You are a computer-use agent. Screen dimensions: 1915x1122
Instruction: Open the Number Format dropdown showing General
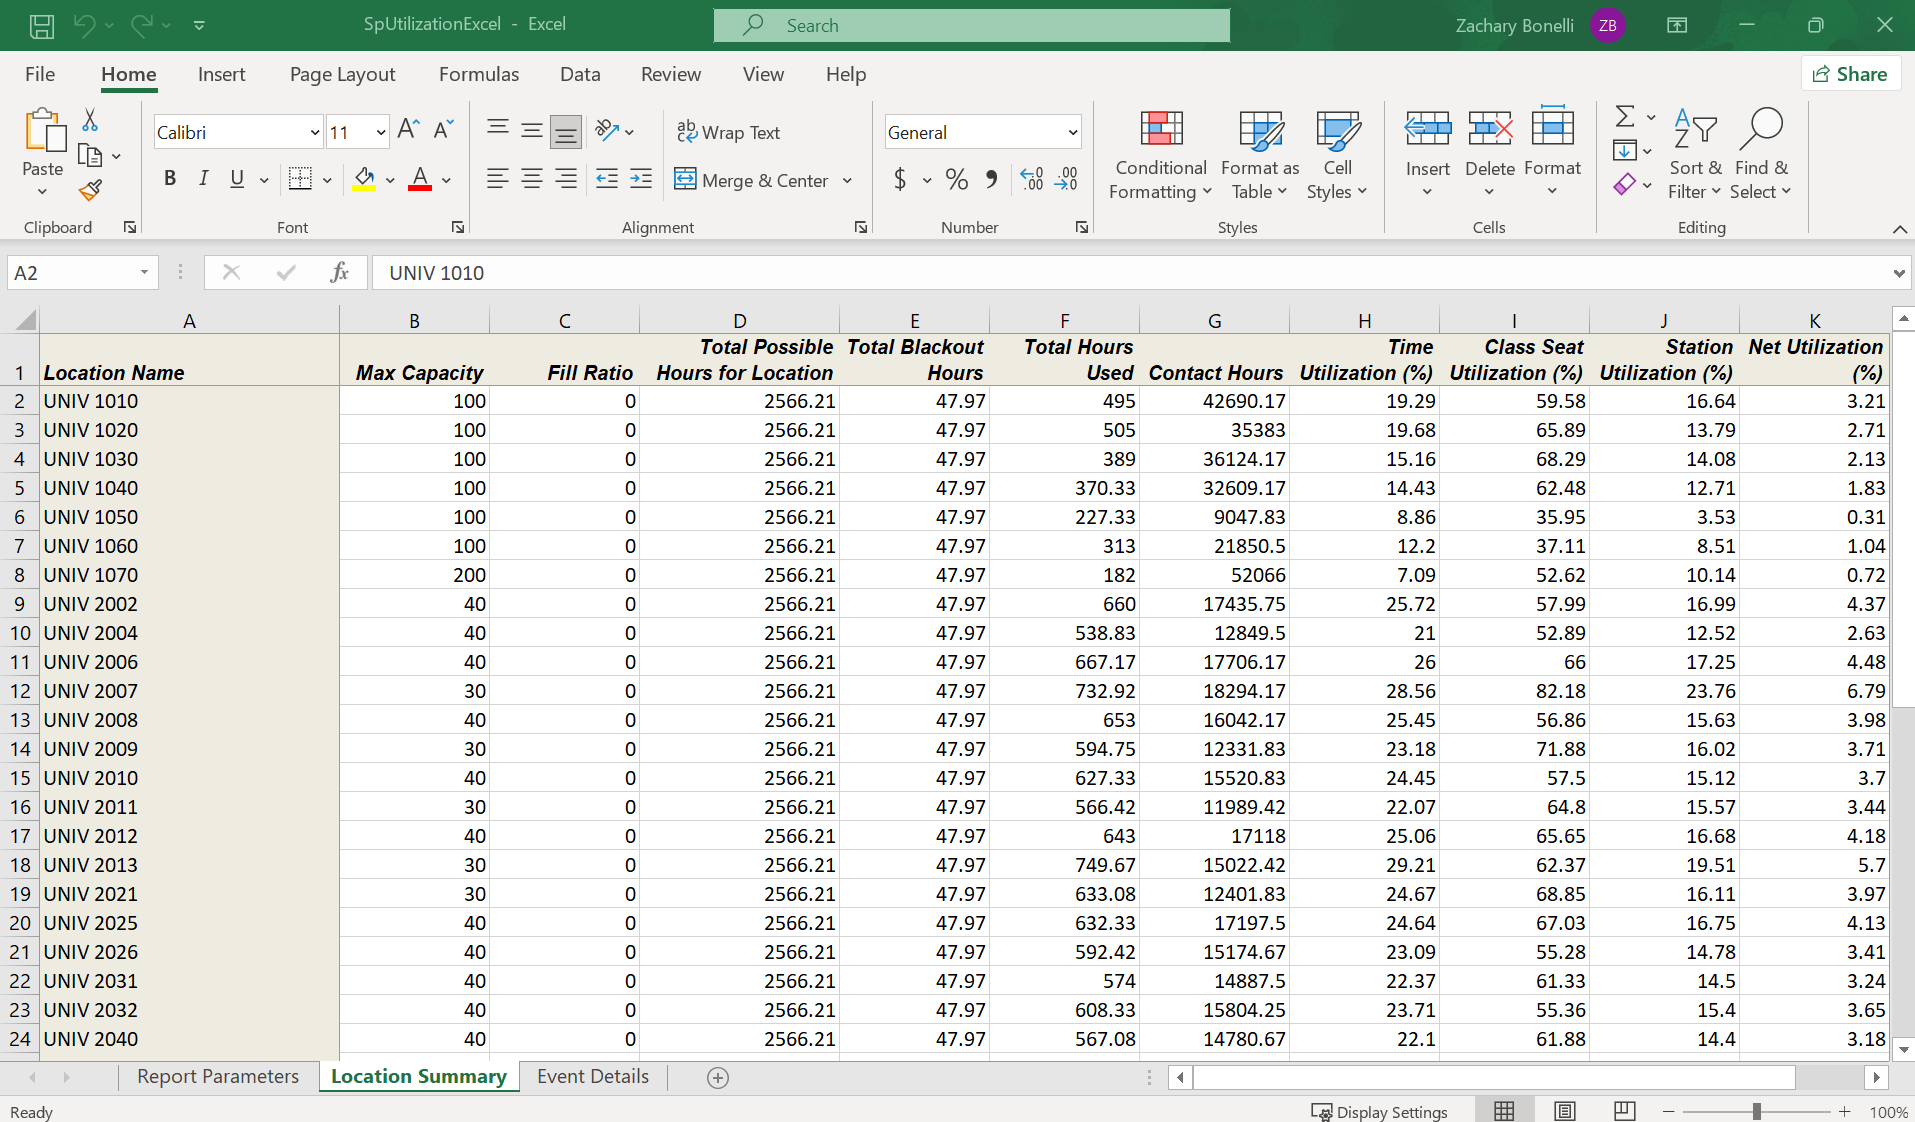click(x=981, y=131)
